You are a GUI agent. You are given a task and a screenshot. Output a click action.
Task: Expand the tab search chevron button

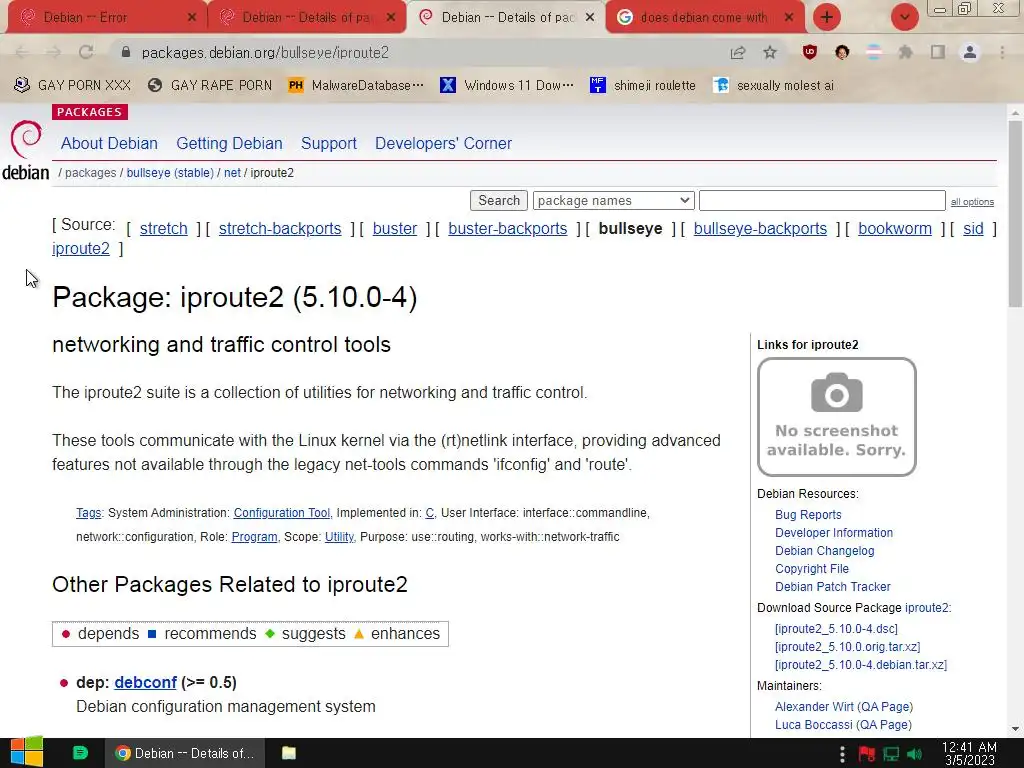(x=904, y=17)
